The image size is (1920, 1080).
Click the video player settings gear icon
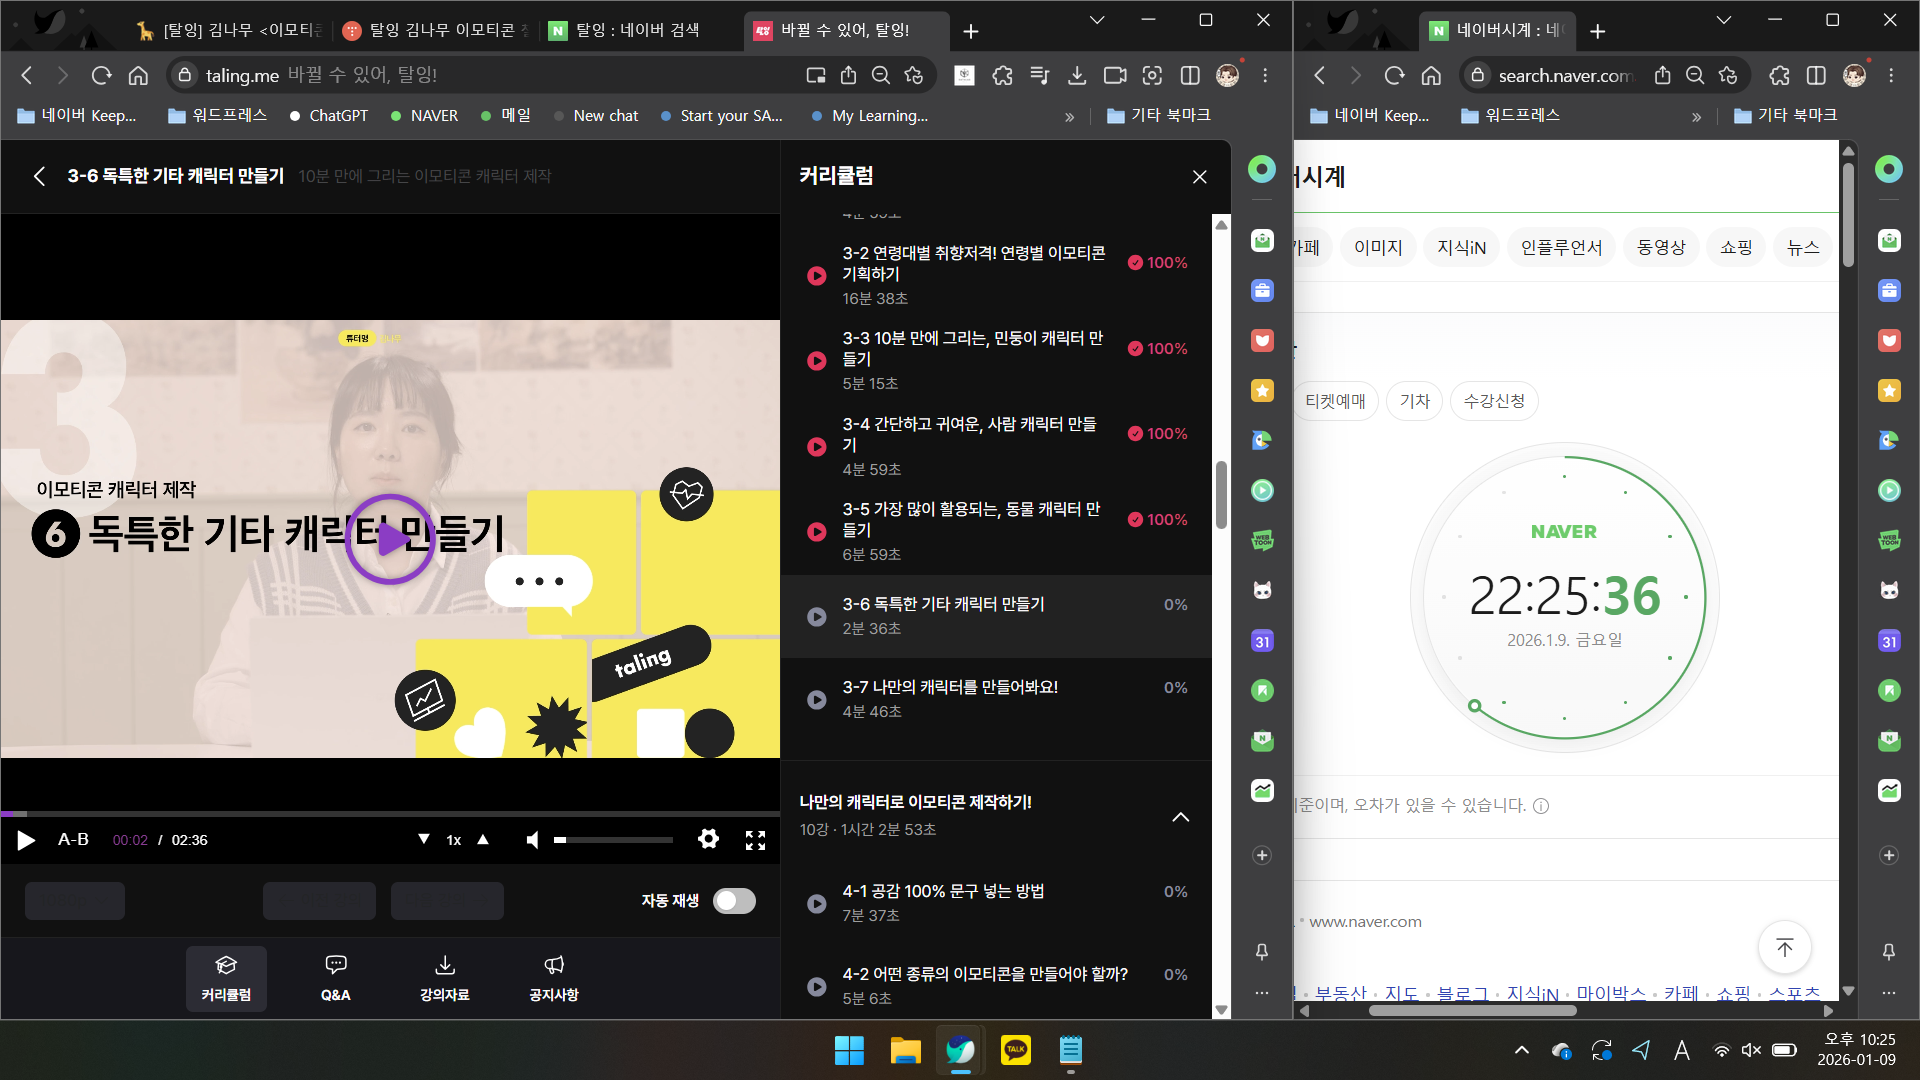point(708,839)
